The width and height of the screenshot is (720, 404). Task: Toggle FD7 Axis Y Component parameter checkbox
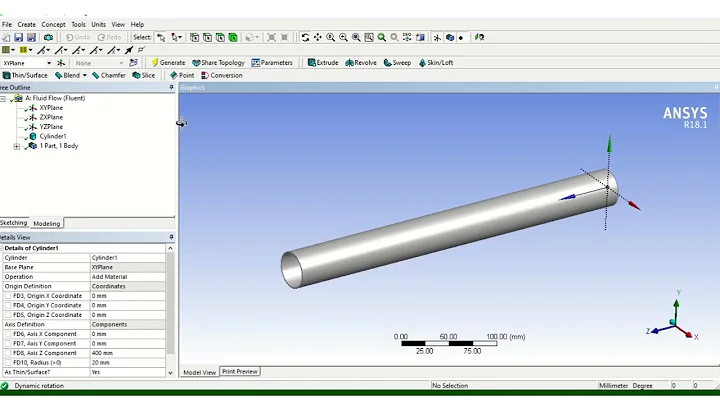[x=8, y=344]
